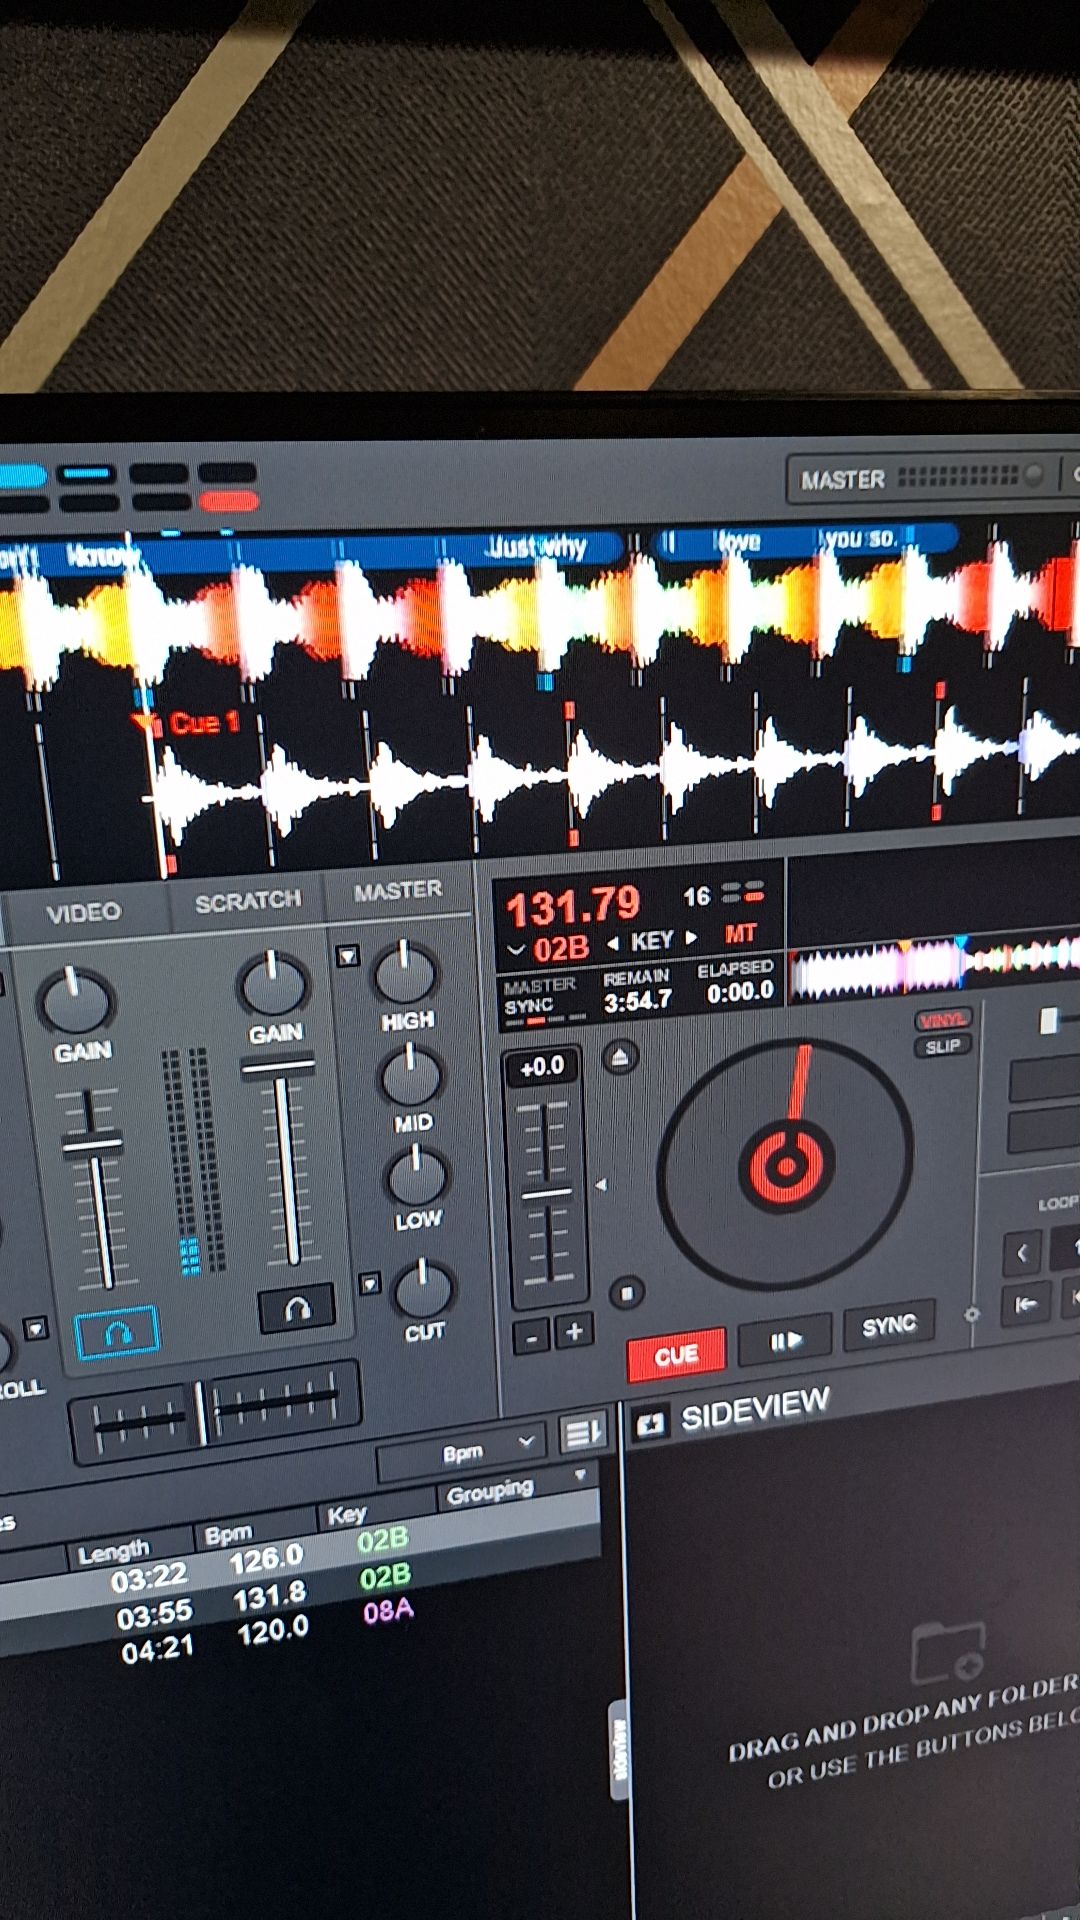The height and width of the screenshot is (1920, 1080).
Task: Click the beat counter 16 indicator
Action: point(697,896)
